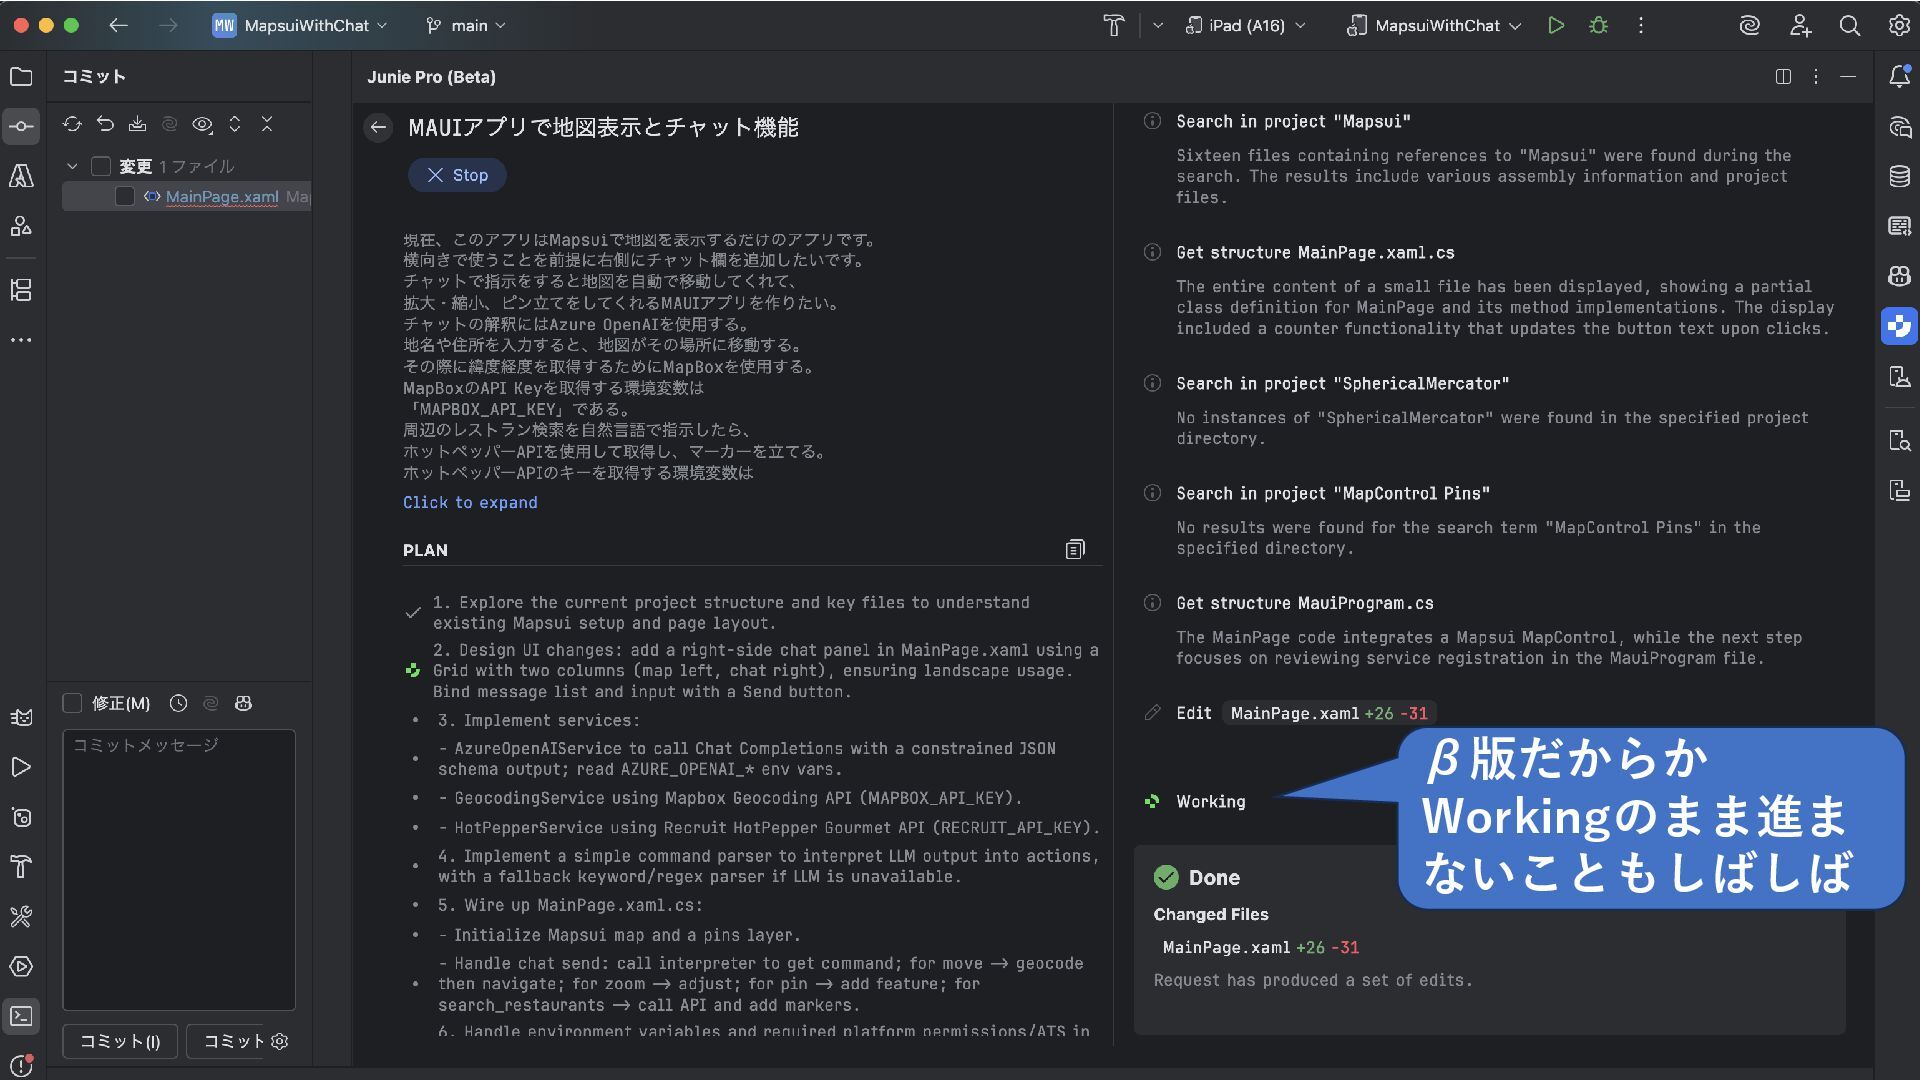The width and height of the screenshot is (1920, 1080).
Task: Open the build options dropdown arrow
Action: (1158, 26)
